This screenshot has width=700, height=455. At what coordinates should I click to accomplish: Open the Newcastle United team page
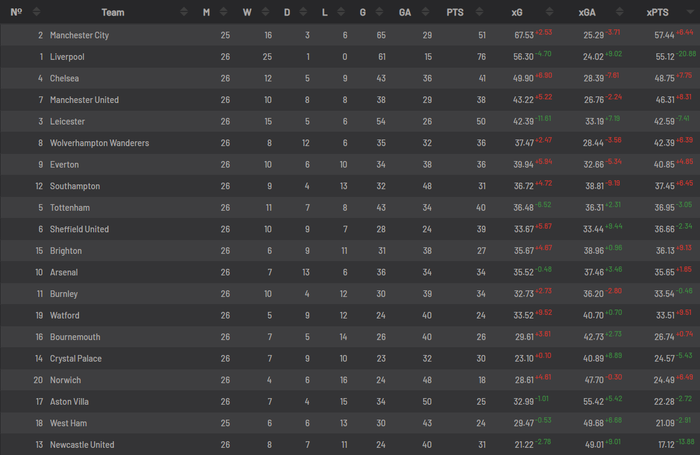click(x=81, y=444)
